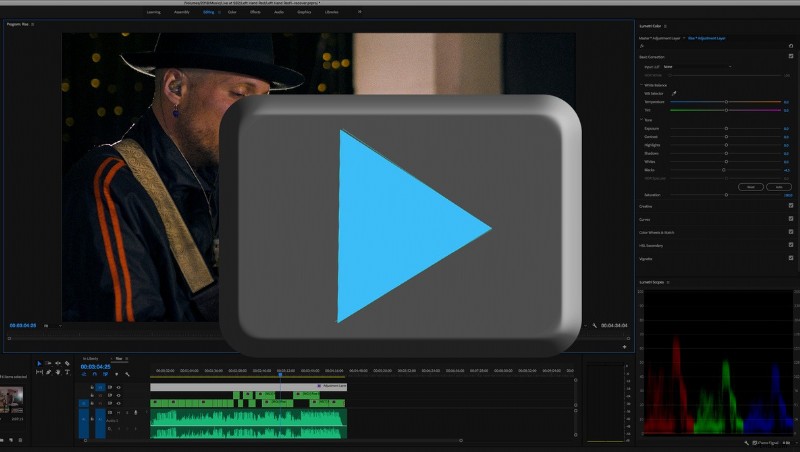Toggle Linked Selection in timeline
Image resolution: width=800 pixels, height=452 pixels.
point(106,374)
